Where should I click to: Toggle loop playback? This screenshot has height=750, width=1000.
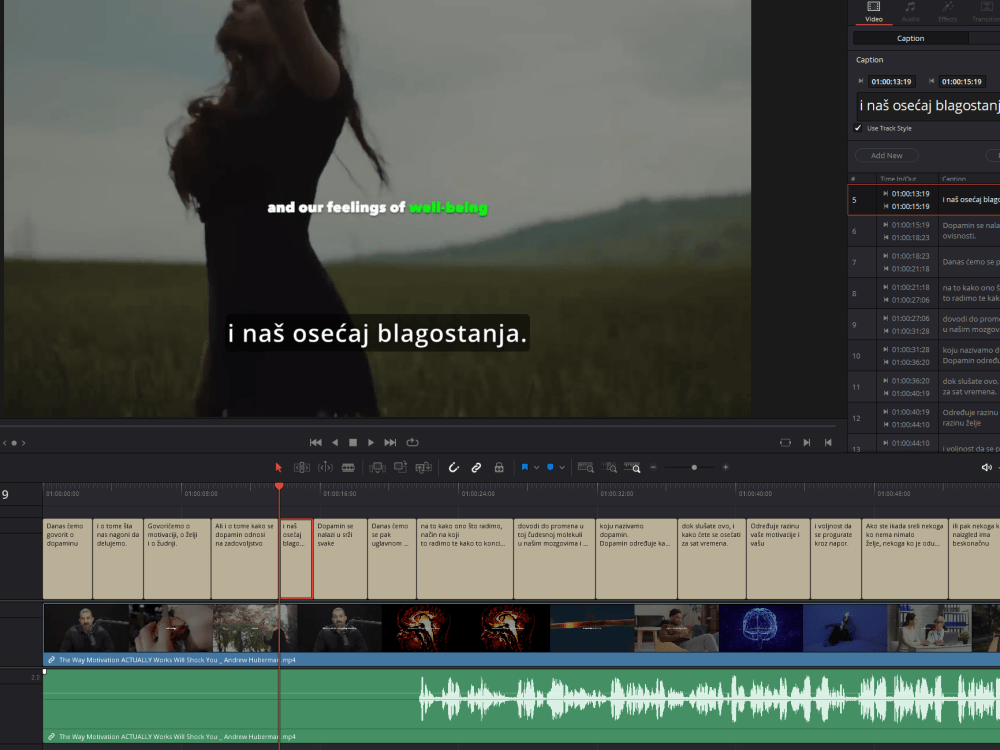pos(413,443)
